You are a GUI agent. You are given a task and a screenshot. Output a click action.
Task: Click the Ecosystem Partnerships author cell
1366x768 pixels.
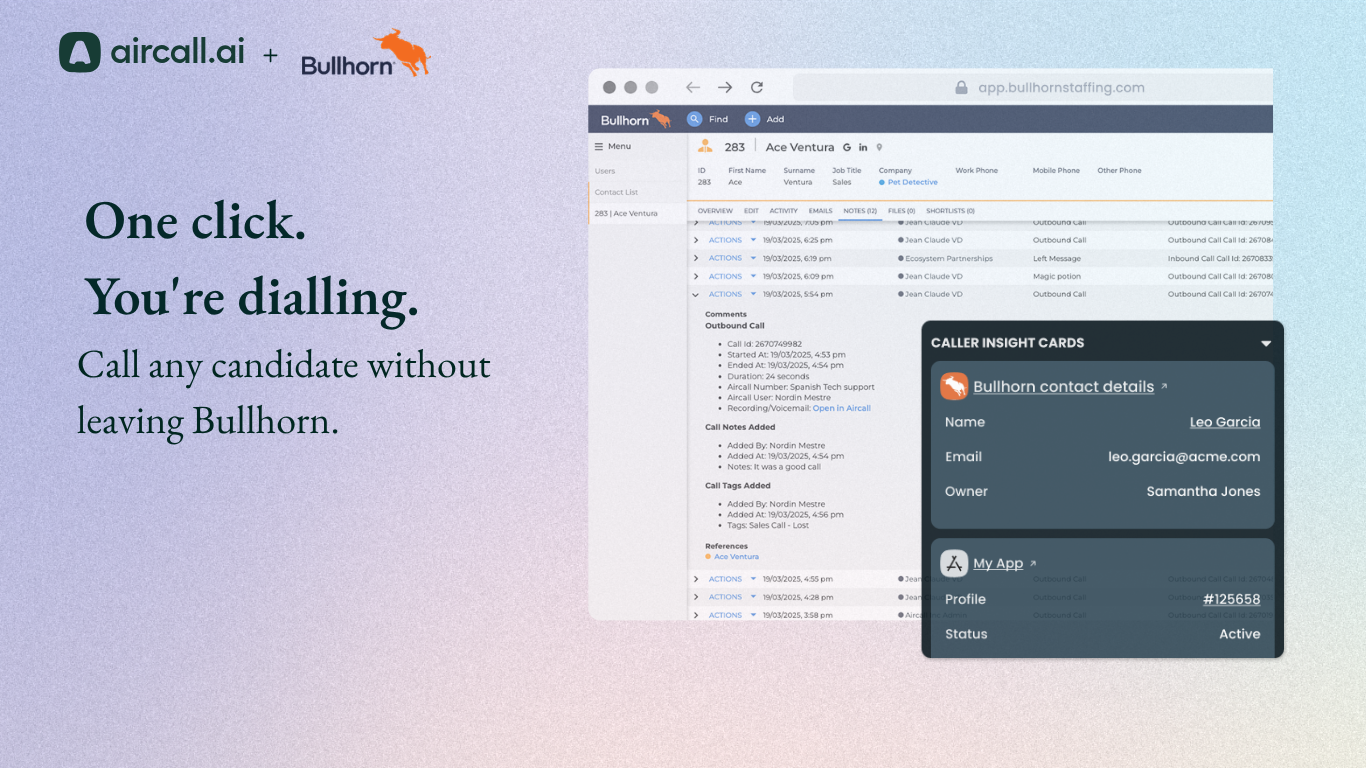tap(949, 258)
